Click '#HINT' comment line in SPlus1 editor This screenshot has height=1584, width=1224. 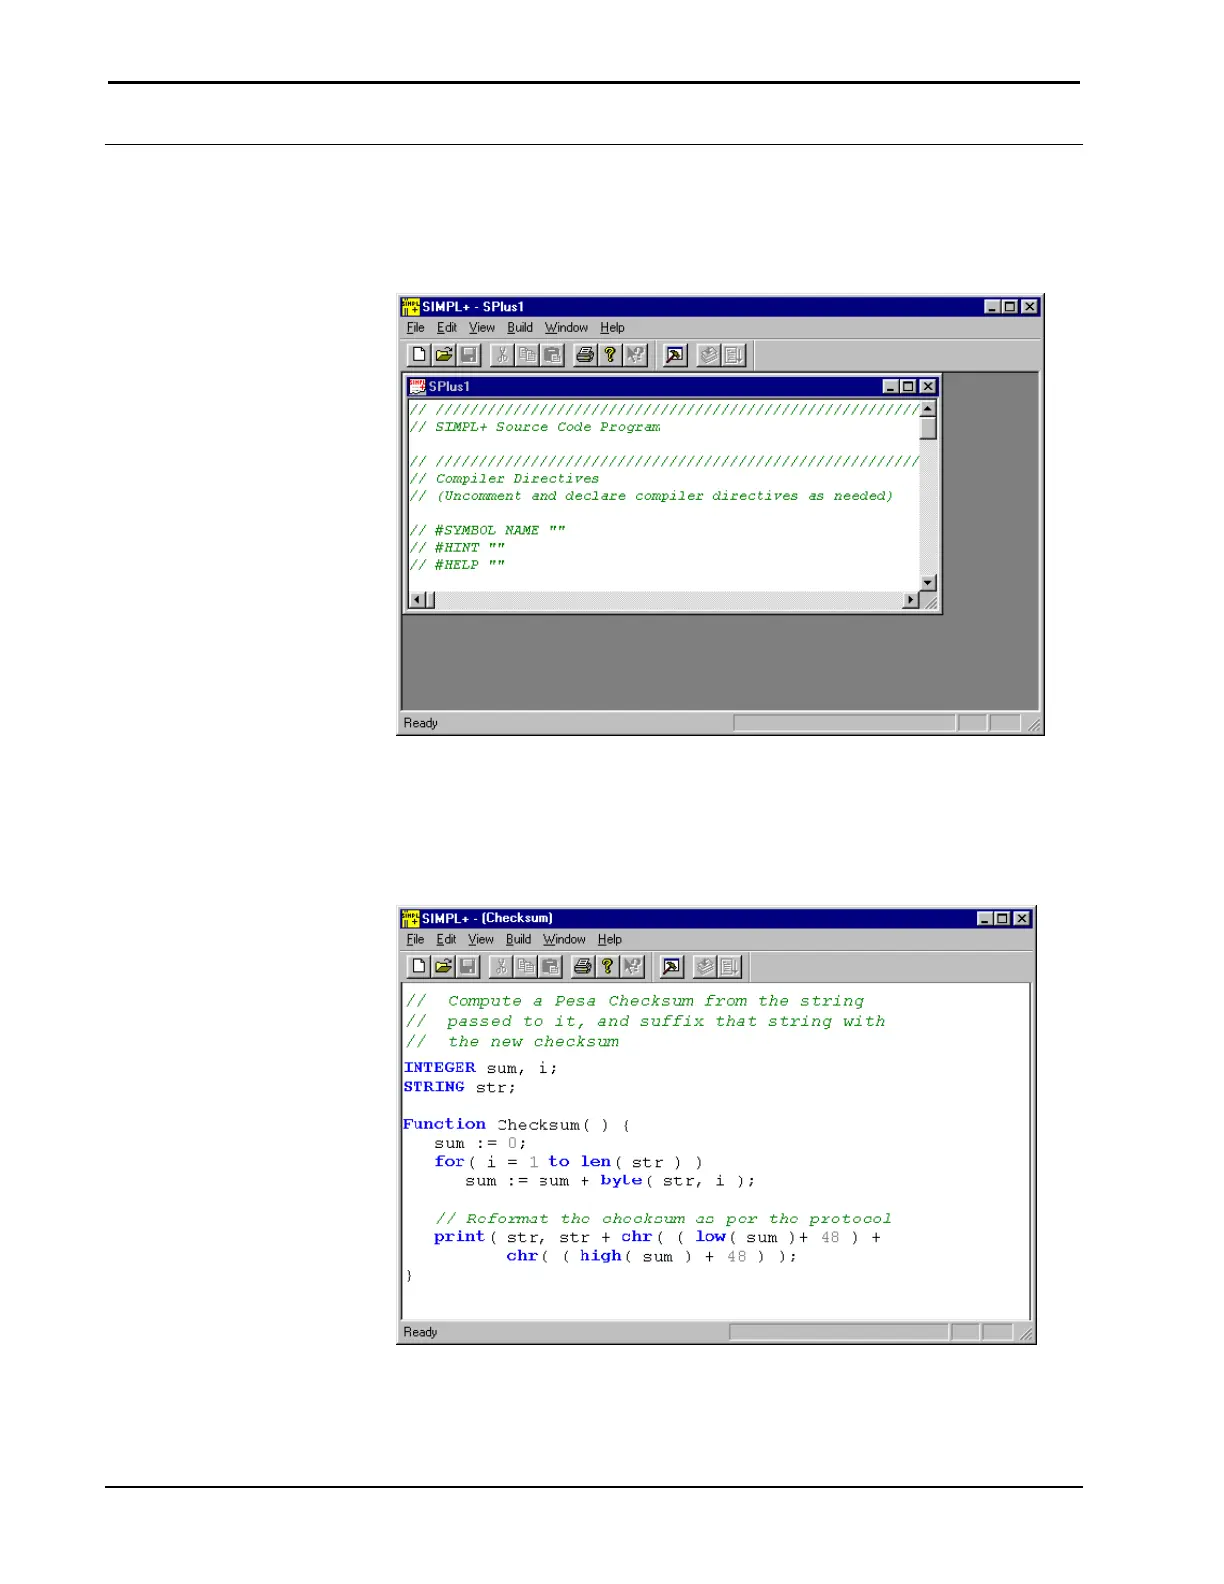457,548
